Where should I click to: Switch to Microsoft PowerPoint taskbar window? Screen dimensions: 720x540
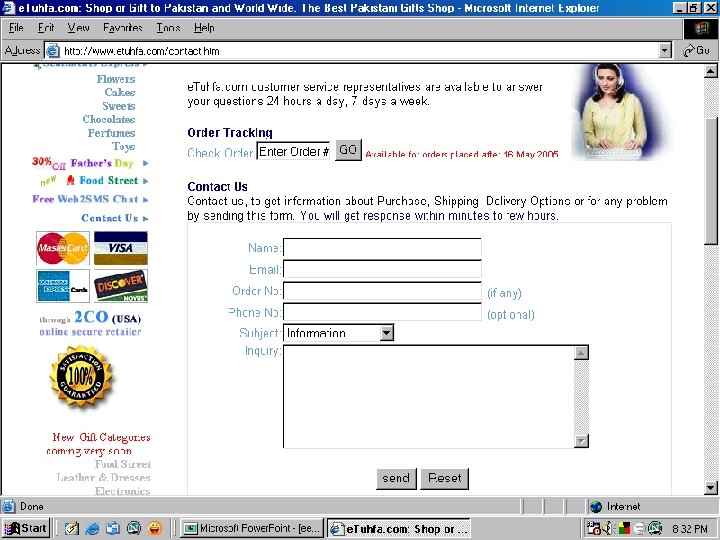click(252, 529)
